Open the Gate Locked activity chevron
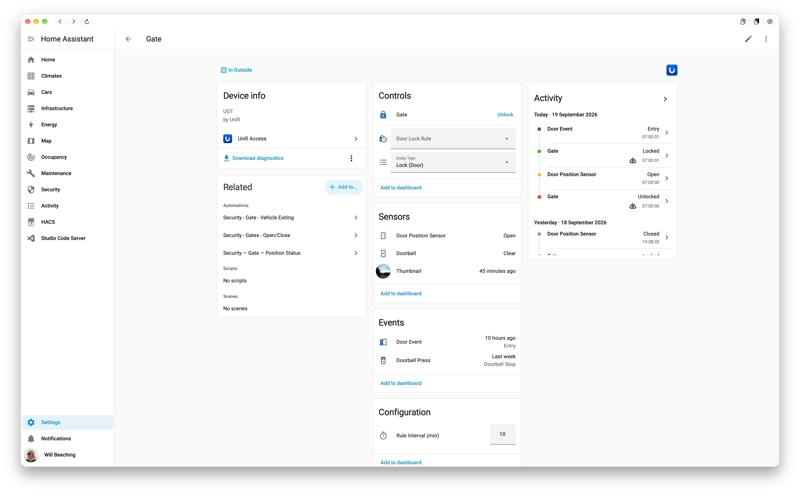The width and height of the screenshot is (800, 494). pos(667,156)
